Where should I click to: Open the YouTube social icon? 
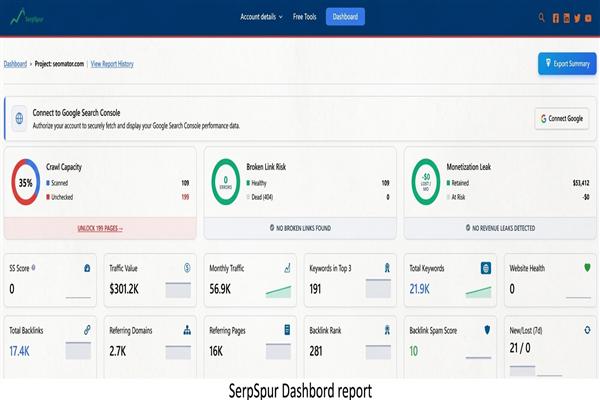pyautogui.click(x=588, y=18)
